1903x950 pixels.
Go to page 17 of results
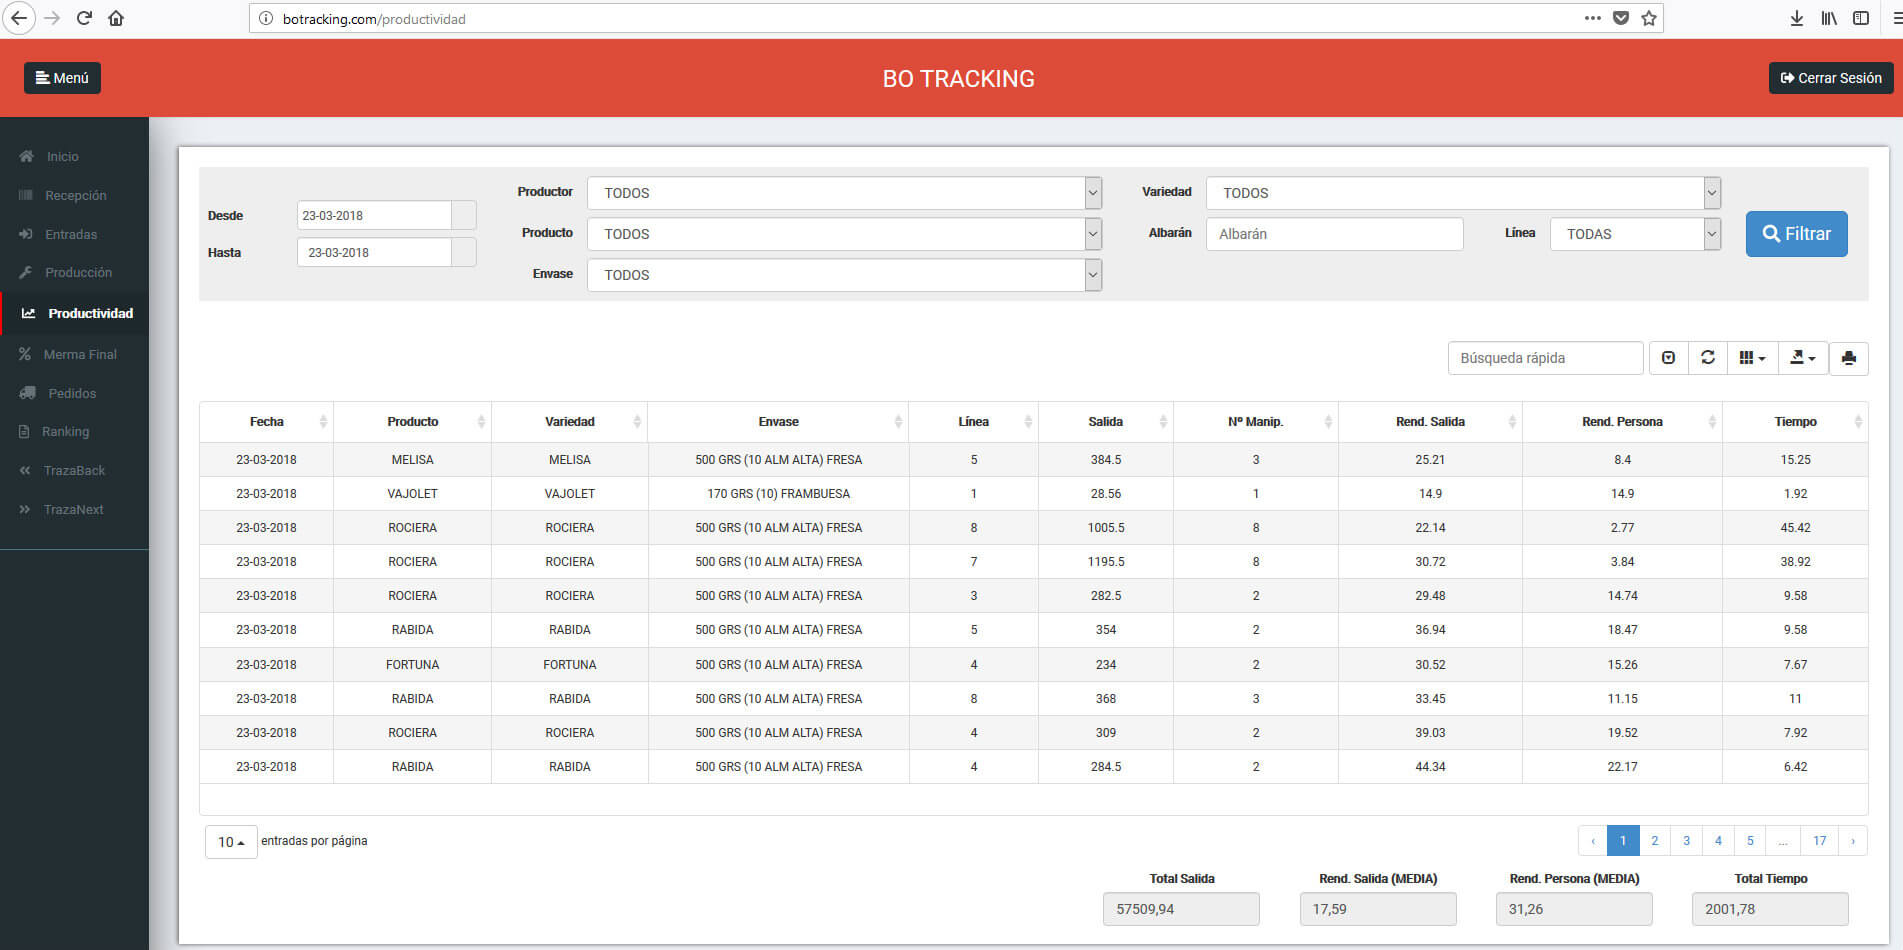pyautogui.click(x=1819, y=841)
